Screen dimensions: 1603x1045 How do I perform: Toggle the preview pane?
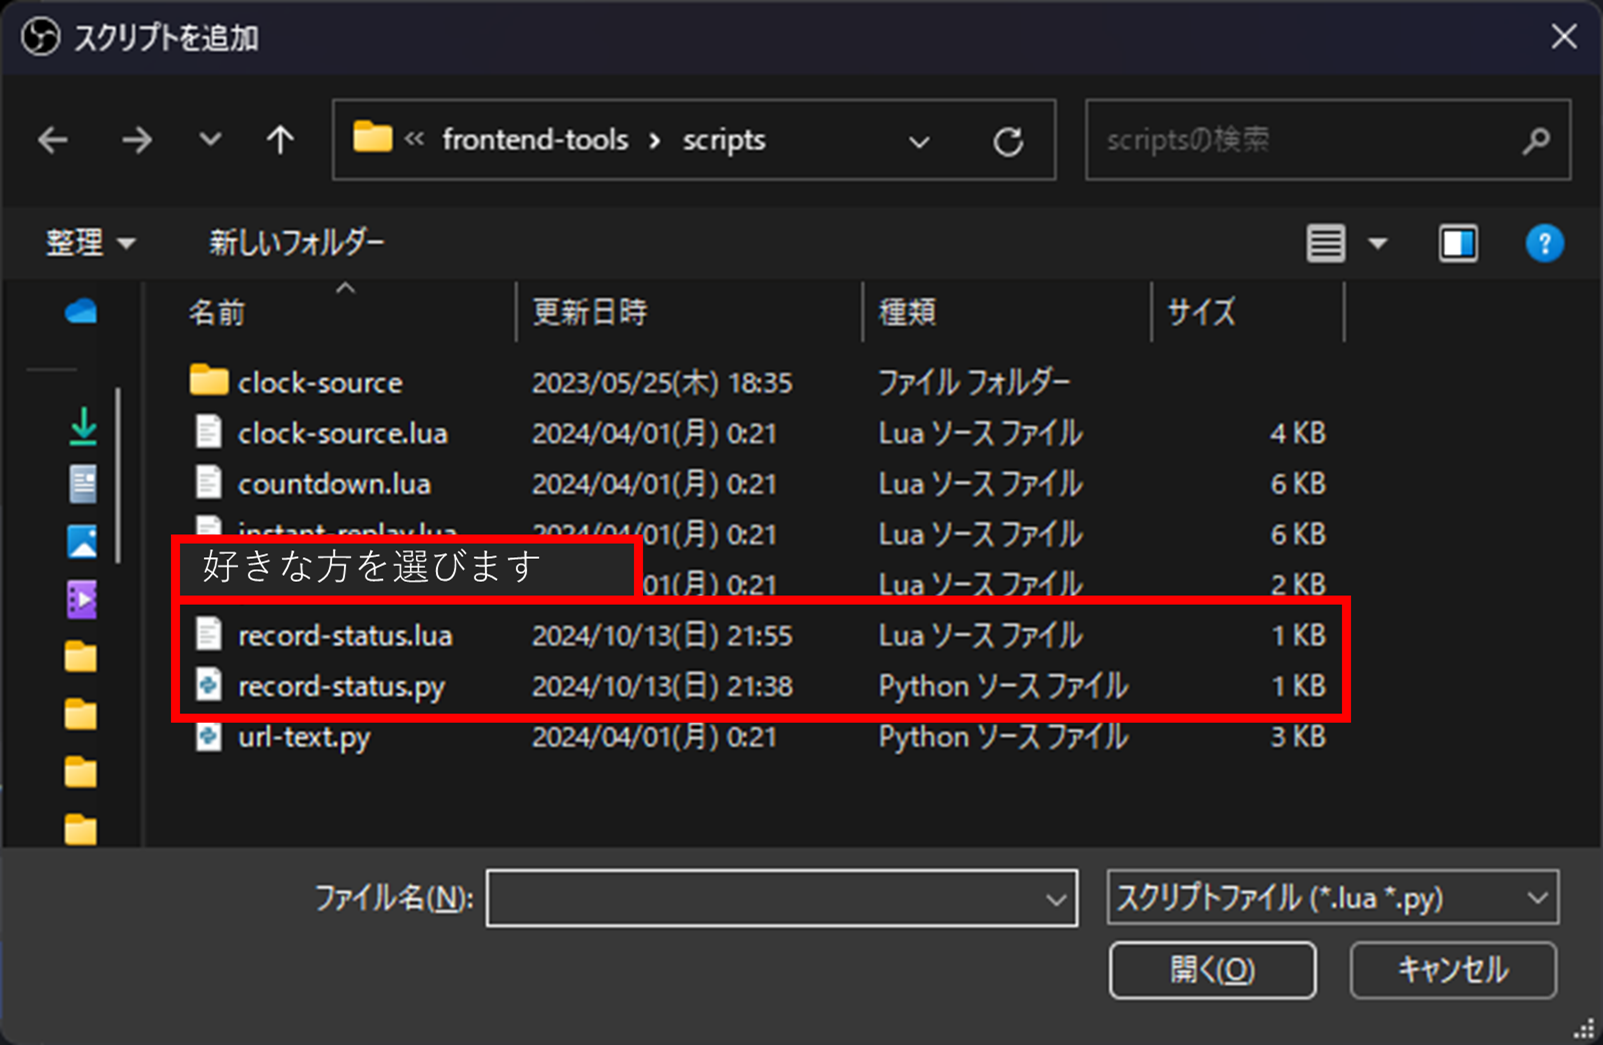pos(1458,243)
